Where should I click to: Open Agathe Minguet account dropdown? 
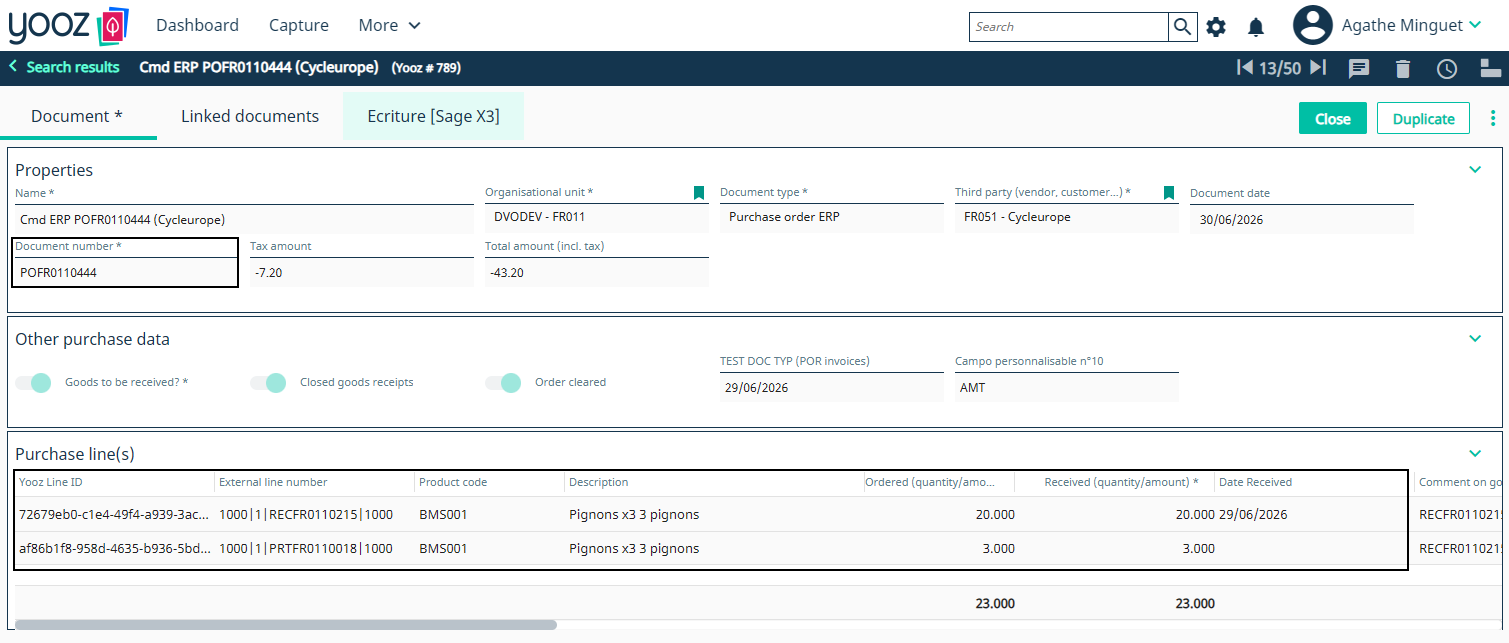tap(1411, 25)
